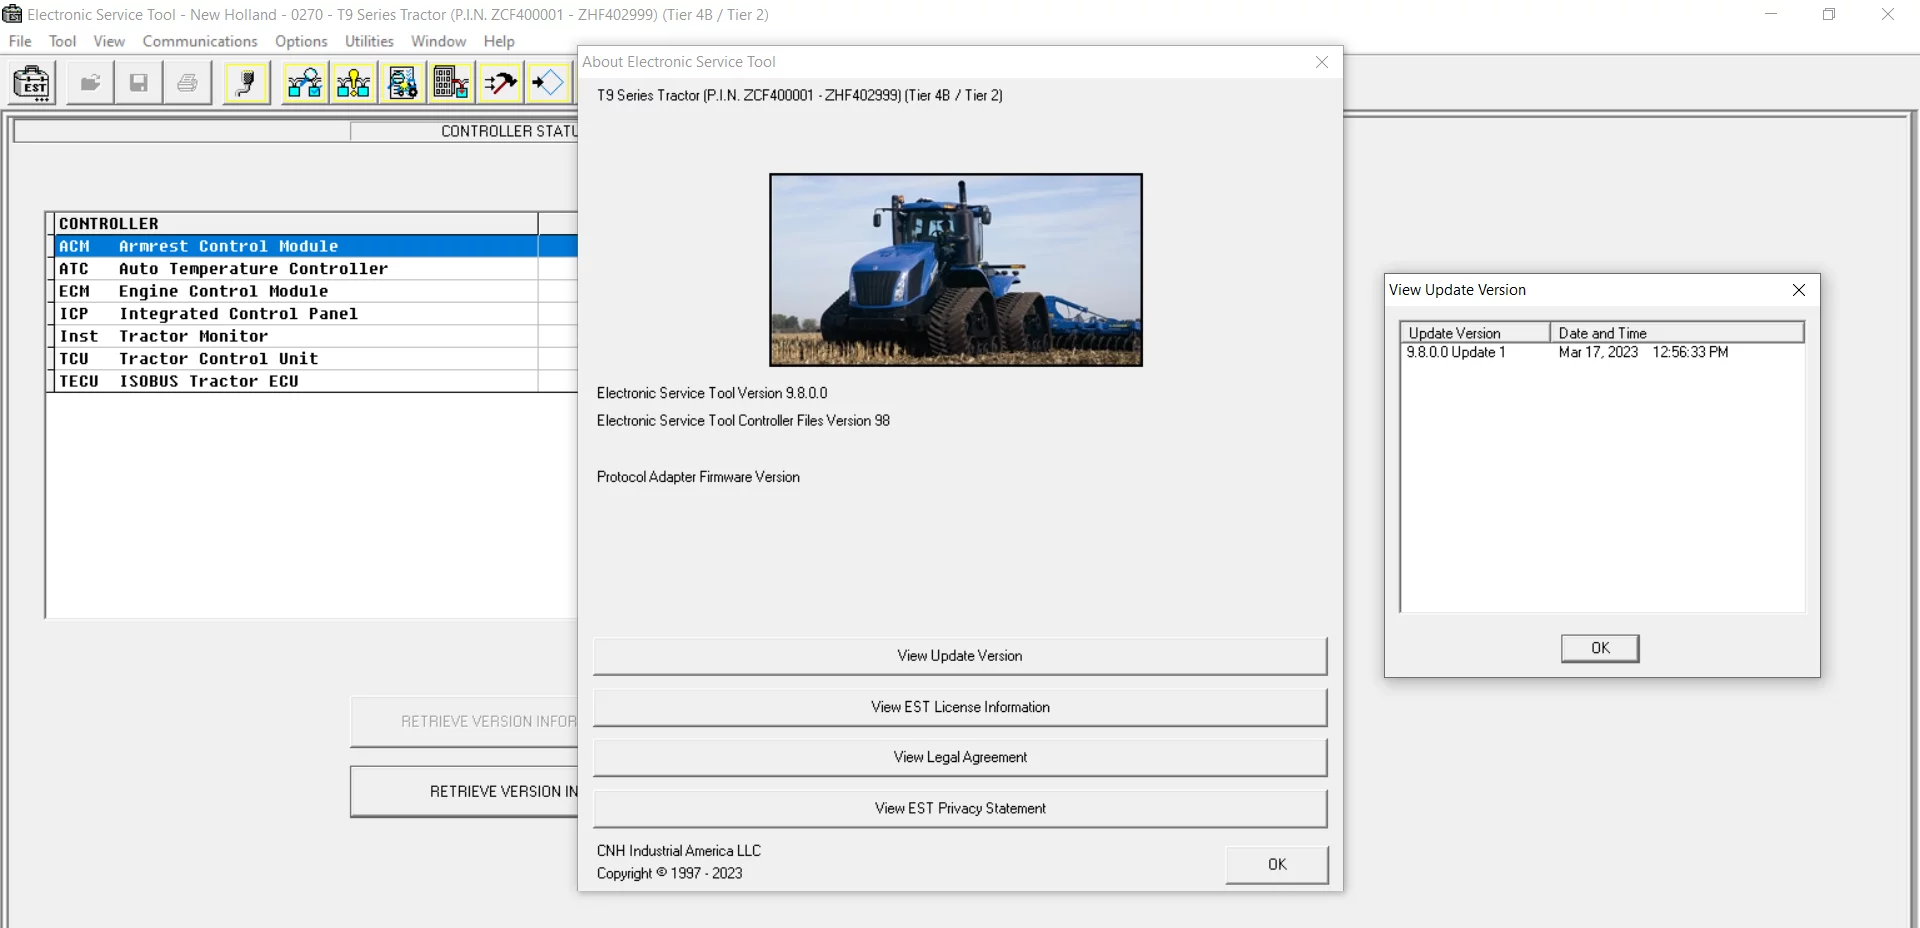This screenshot has height=928, width=1920.
Task: Open View EST License Information
Action: [960, 707]
